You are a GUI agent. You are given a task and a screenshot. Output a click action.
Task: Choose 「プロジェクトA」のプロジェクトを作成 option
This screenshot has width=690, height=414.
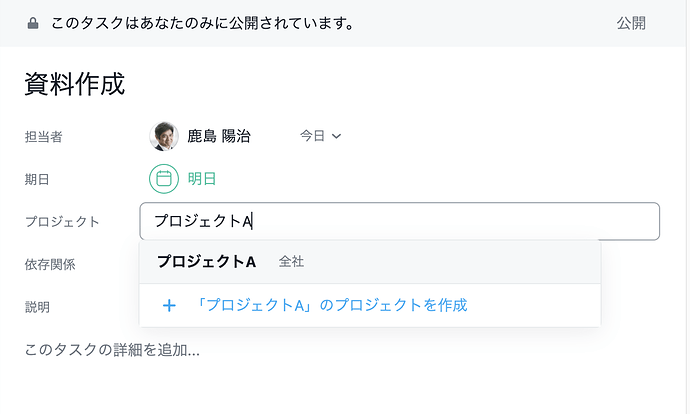[332, 305]
